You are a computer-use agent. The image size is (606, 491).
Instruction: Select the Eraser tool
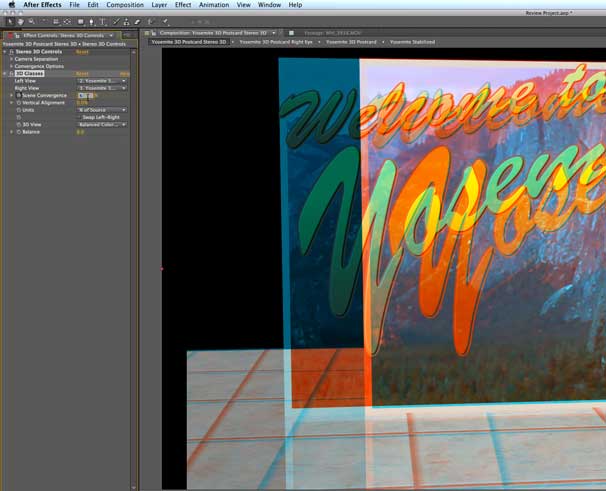pos(137,22)
